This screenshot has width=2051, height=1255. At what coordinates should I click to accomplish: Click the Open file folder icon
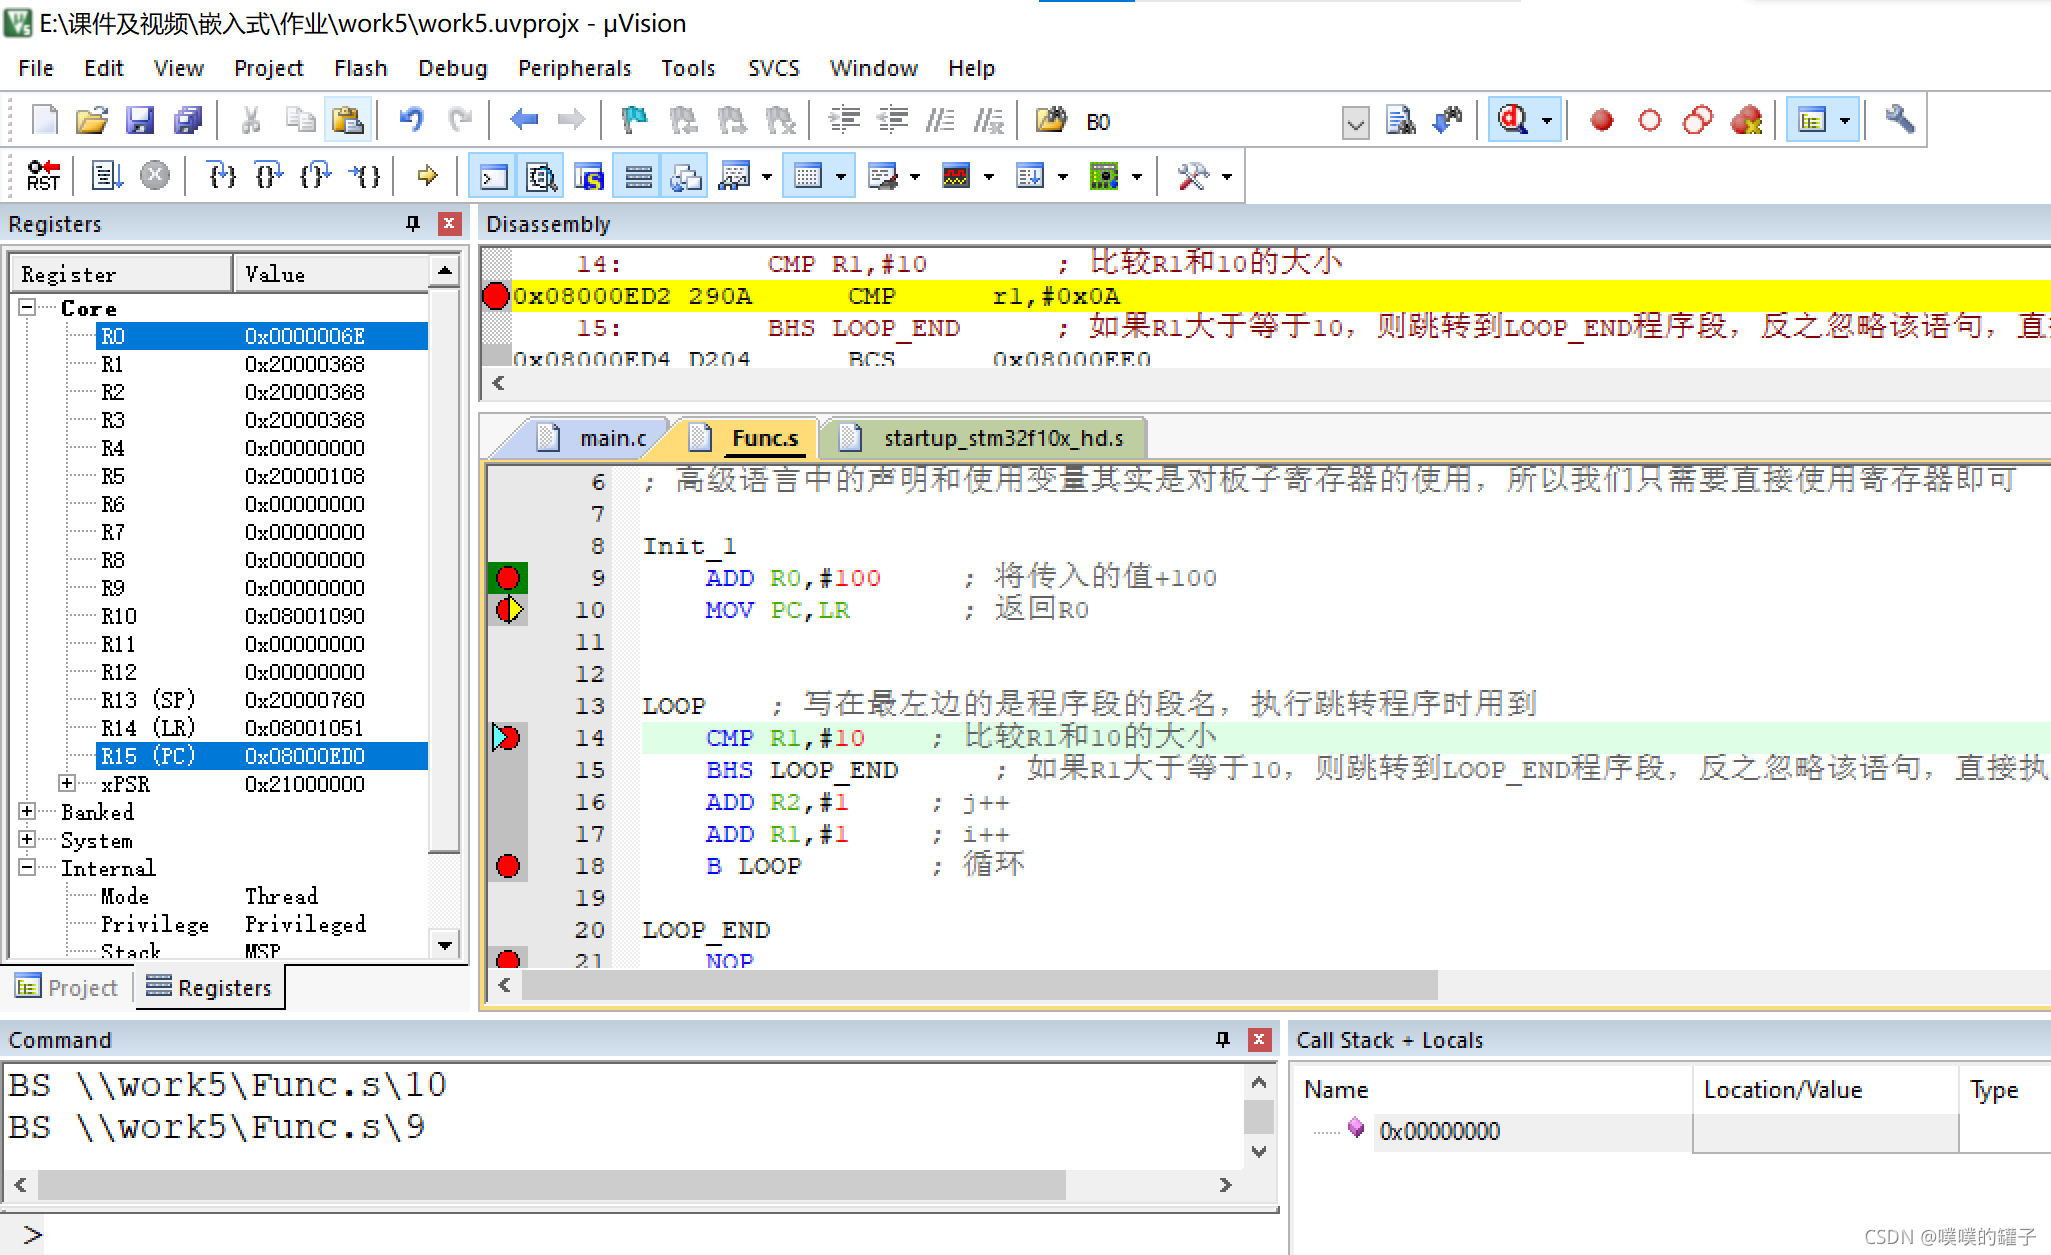coord(92,120)
